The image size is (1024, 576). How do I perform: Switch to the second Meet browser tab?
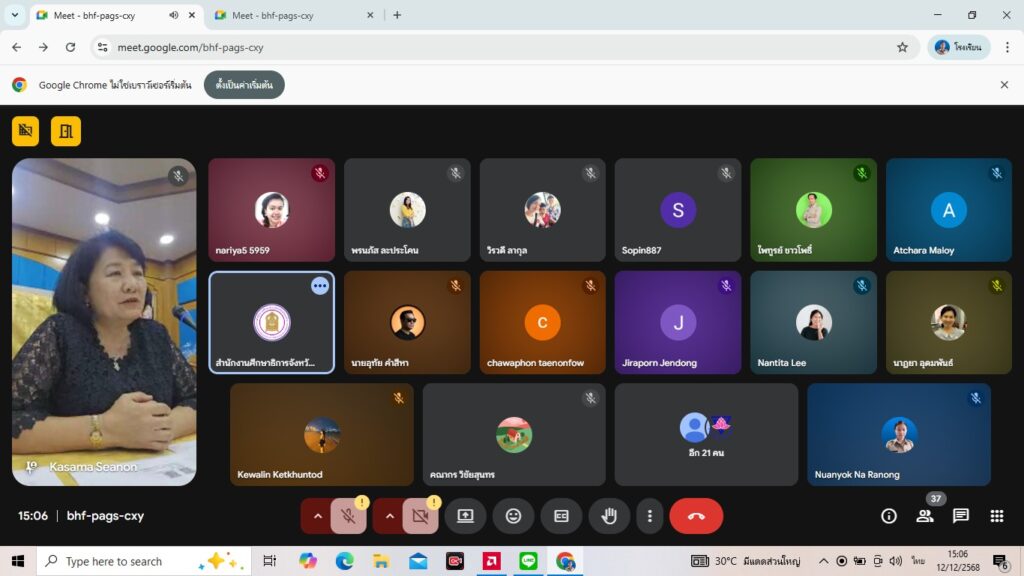coord(290,15)
